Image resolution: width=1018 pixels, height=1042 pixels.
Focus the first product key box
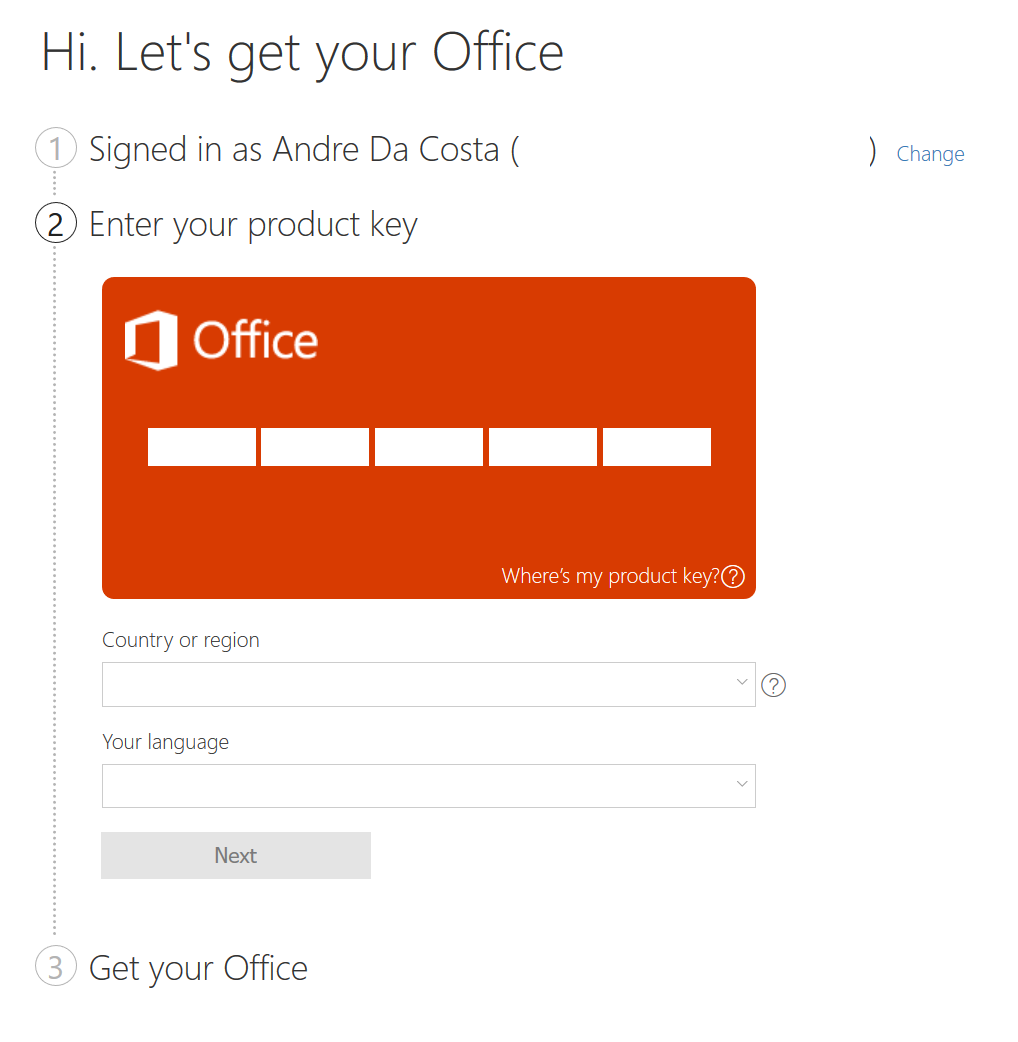(201, 447)
